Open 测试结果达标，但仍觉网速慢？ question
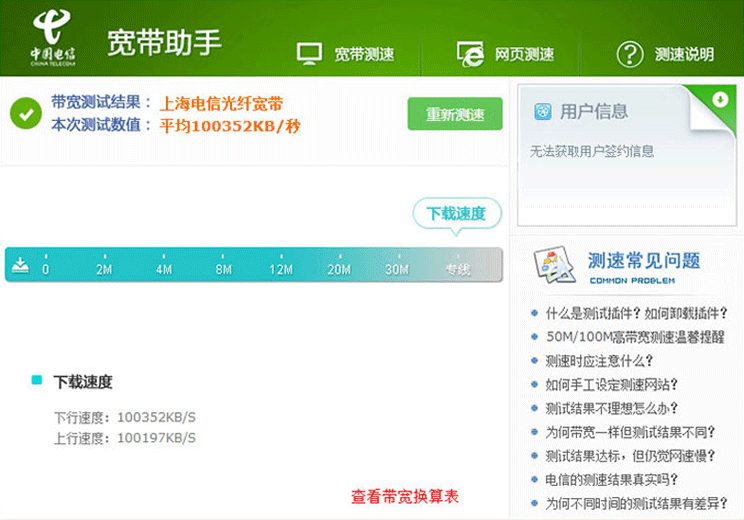 point(630,456)
